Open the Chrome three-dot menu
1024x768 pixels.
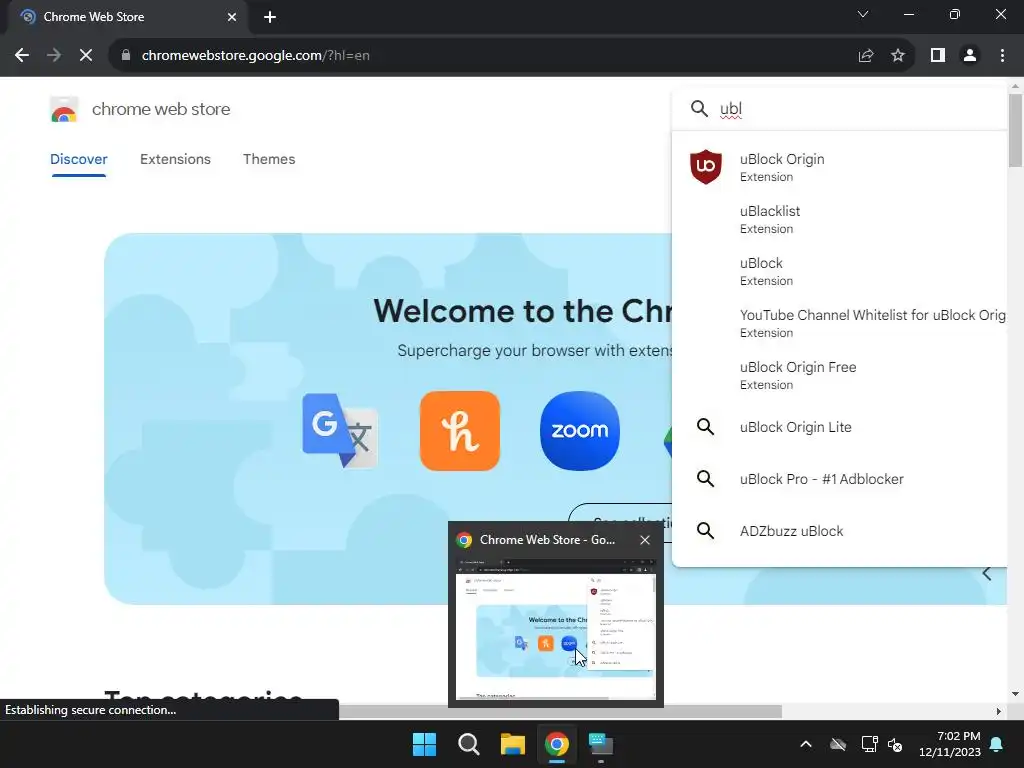(1002, 56)
